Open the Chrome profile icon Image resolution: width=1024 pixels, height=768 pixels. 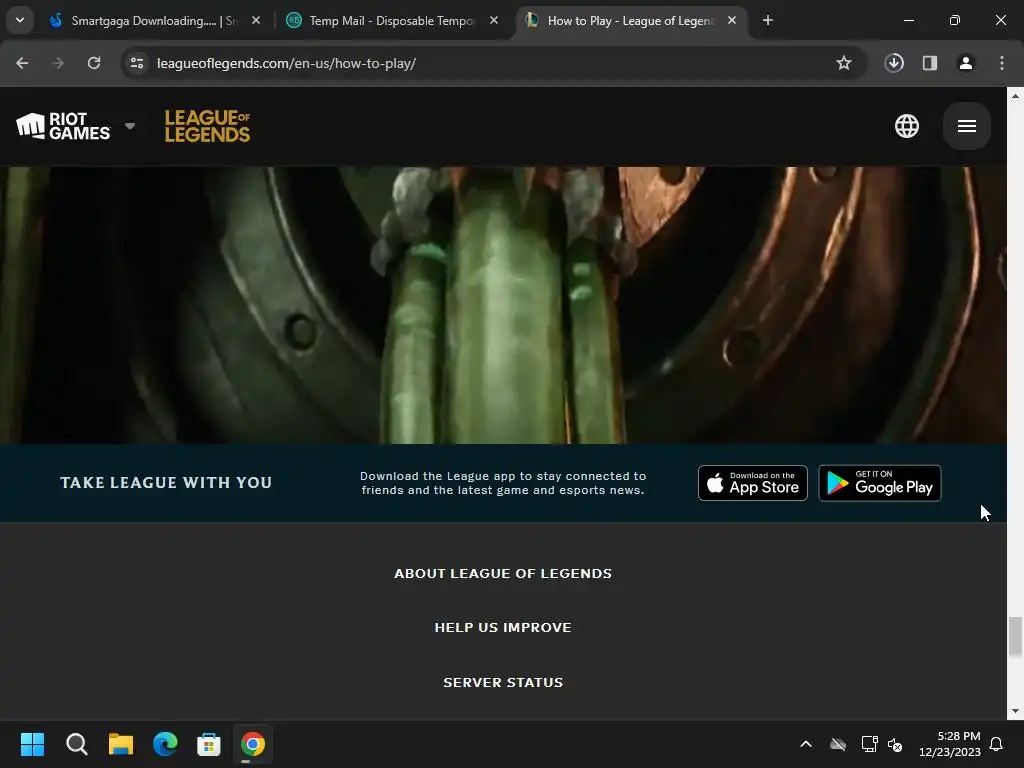pos(966,63)
